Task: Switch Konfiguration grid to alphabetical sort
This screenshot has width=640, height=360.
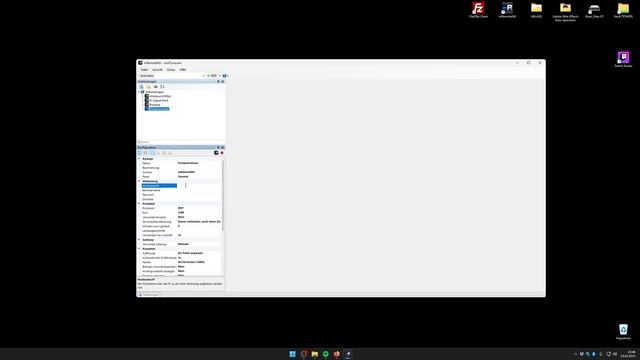Action: tap(145, 153)
